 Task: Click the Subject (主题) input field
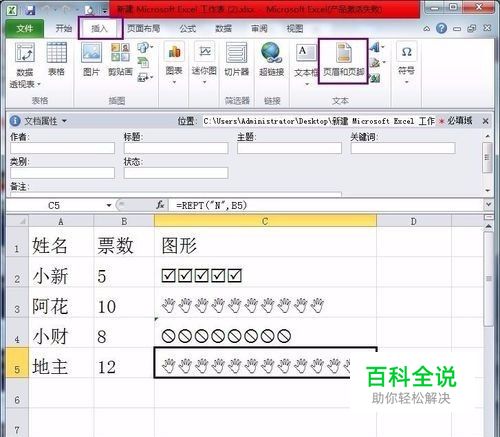click(x=289, y=148)
